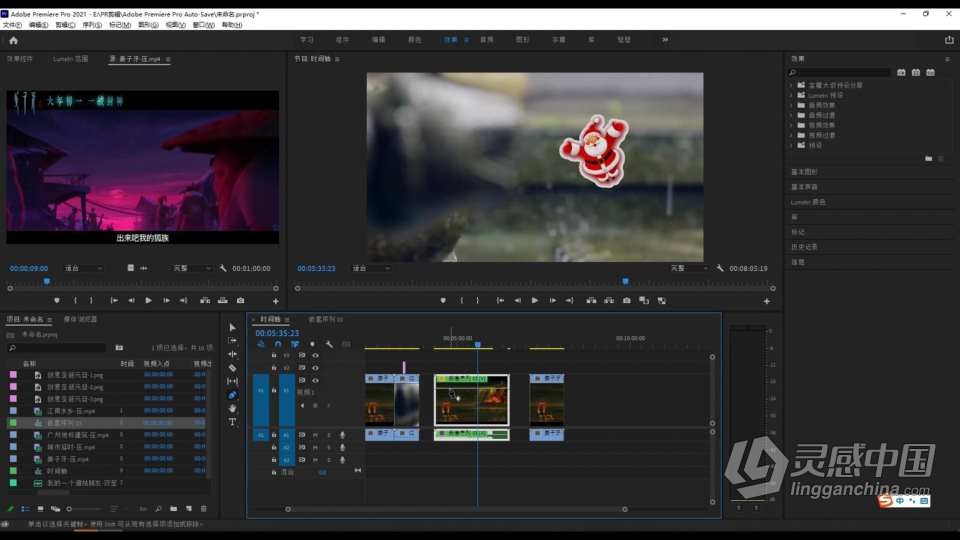The image size is (960, 540).
Task: Open Timeline display settings wrench
Action: (329, 344)
